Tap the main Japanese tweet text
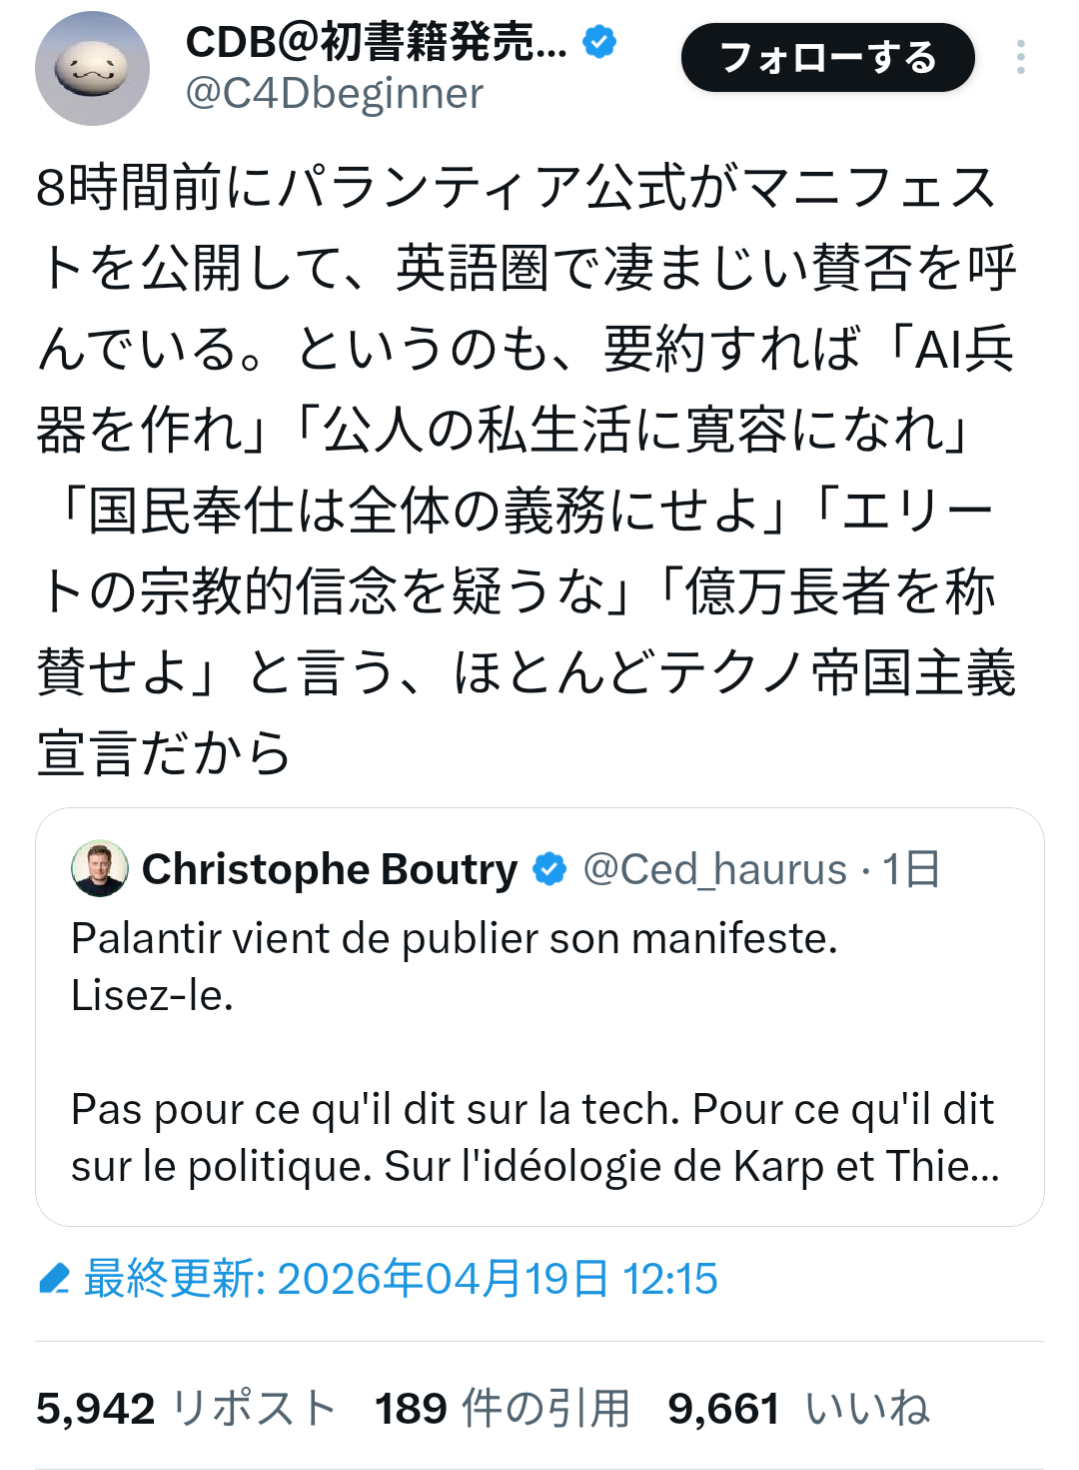1079x1470 pixels. 525,470
